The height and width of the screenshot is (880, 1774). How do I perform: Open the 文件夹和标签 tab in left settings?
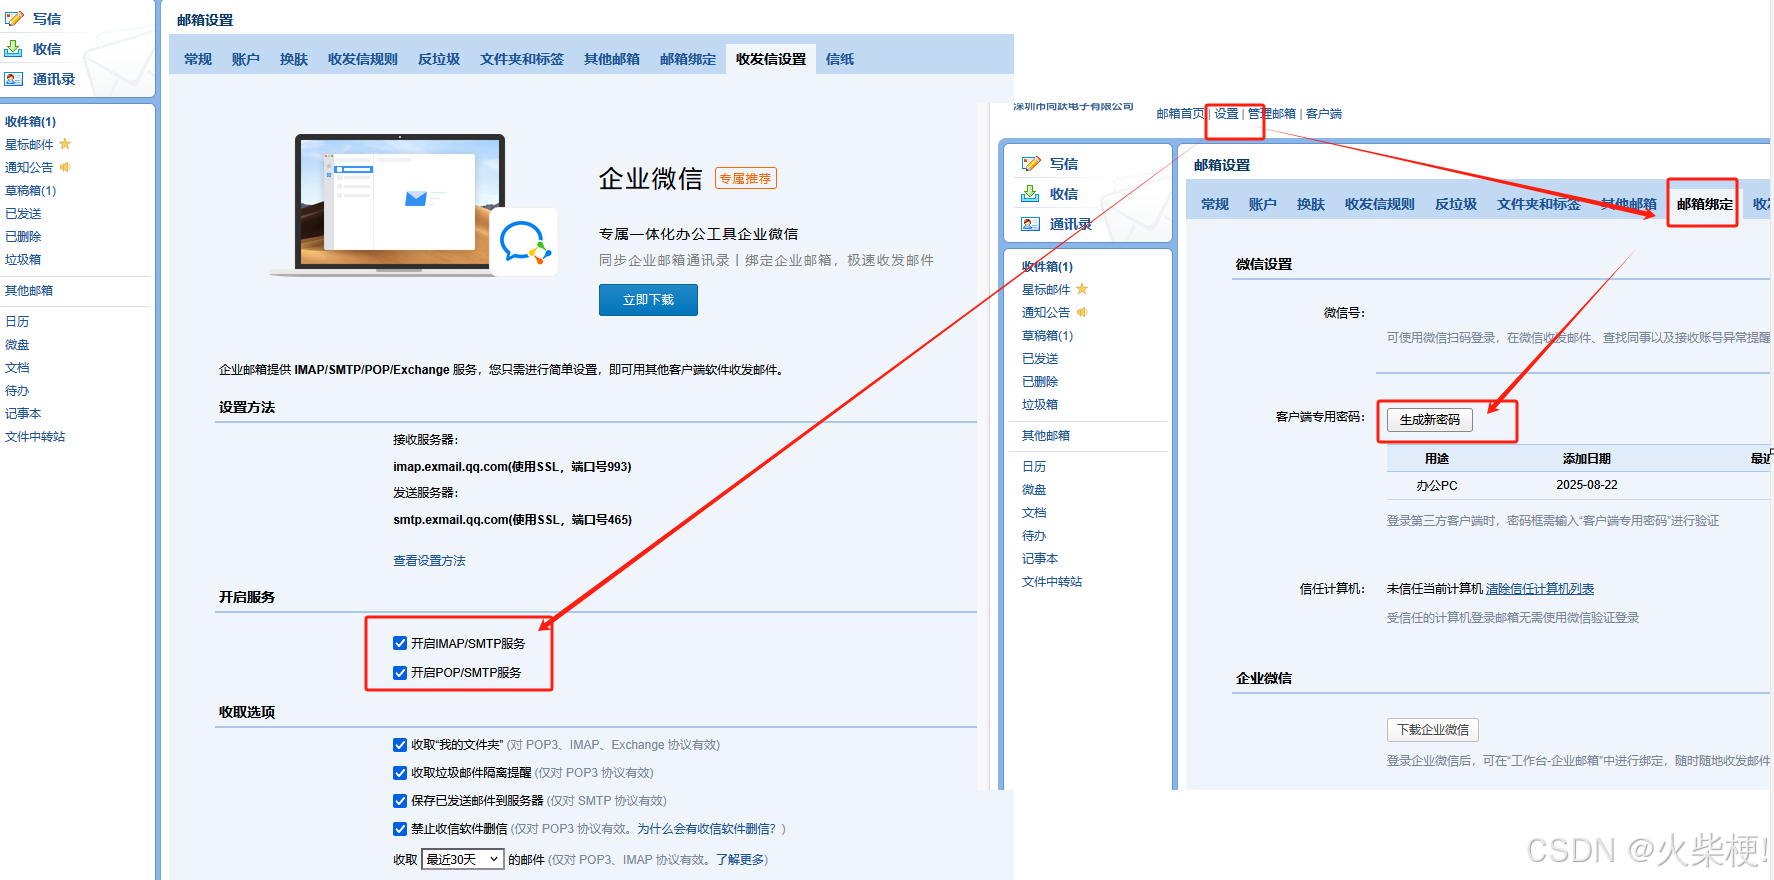pos(522,59)
